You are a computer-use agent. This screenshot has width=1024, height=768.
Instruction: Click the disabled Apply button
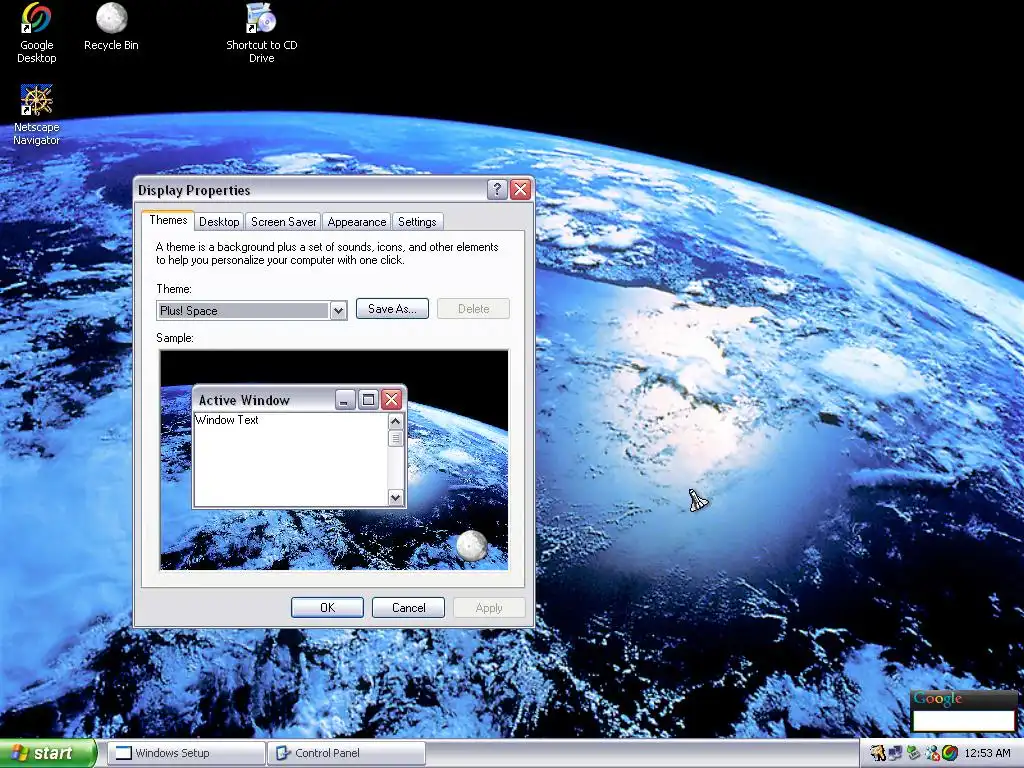[x=489, y=607]
